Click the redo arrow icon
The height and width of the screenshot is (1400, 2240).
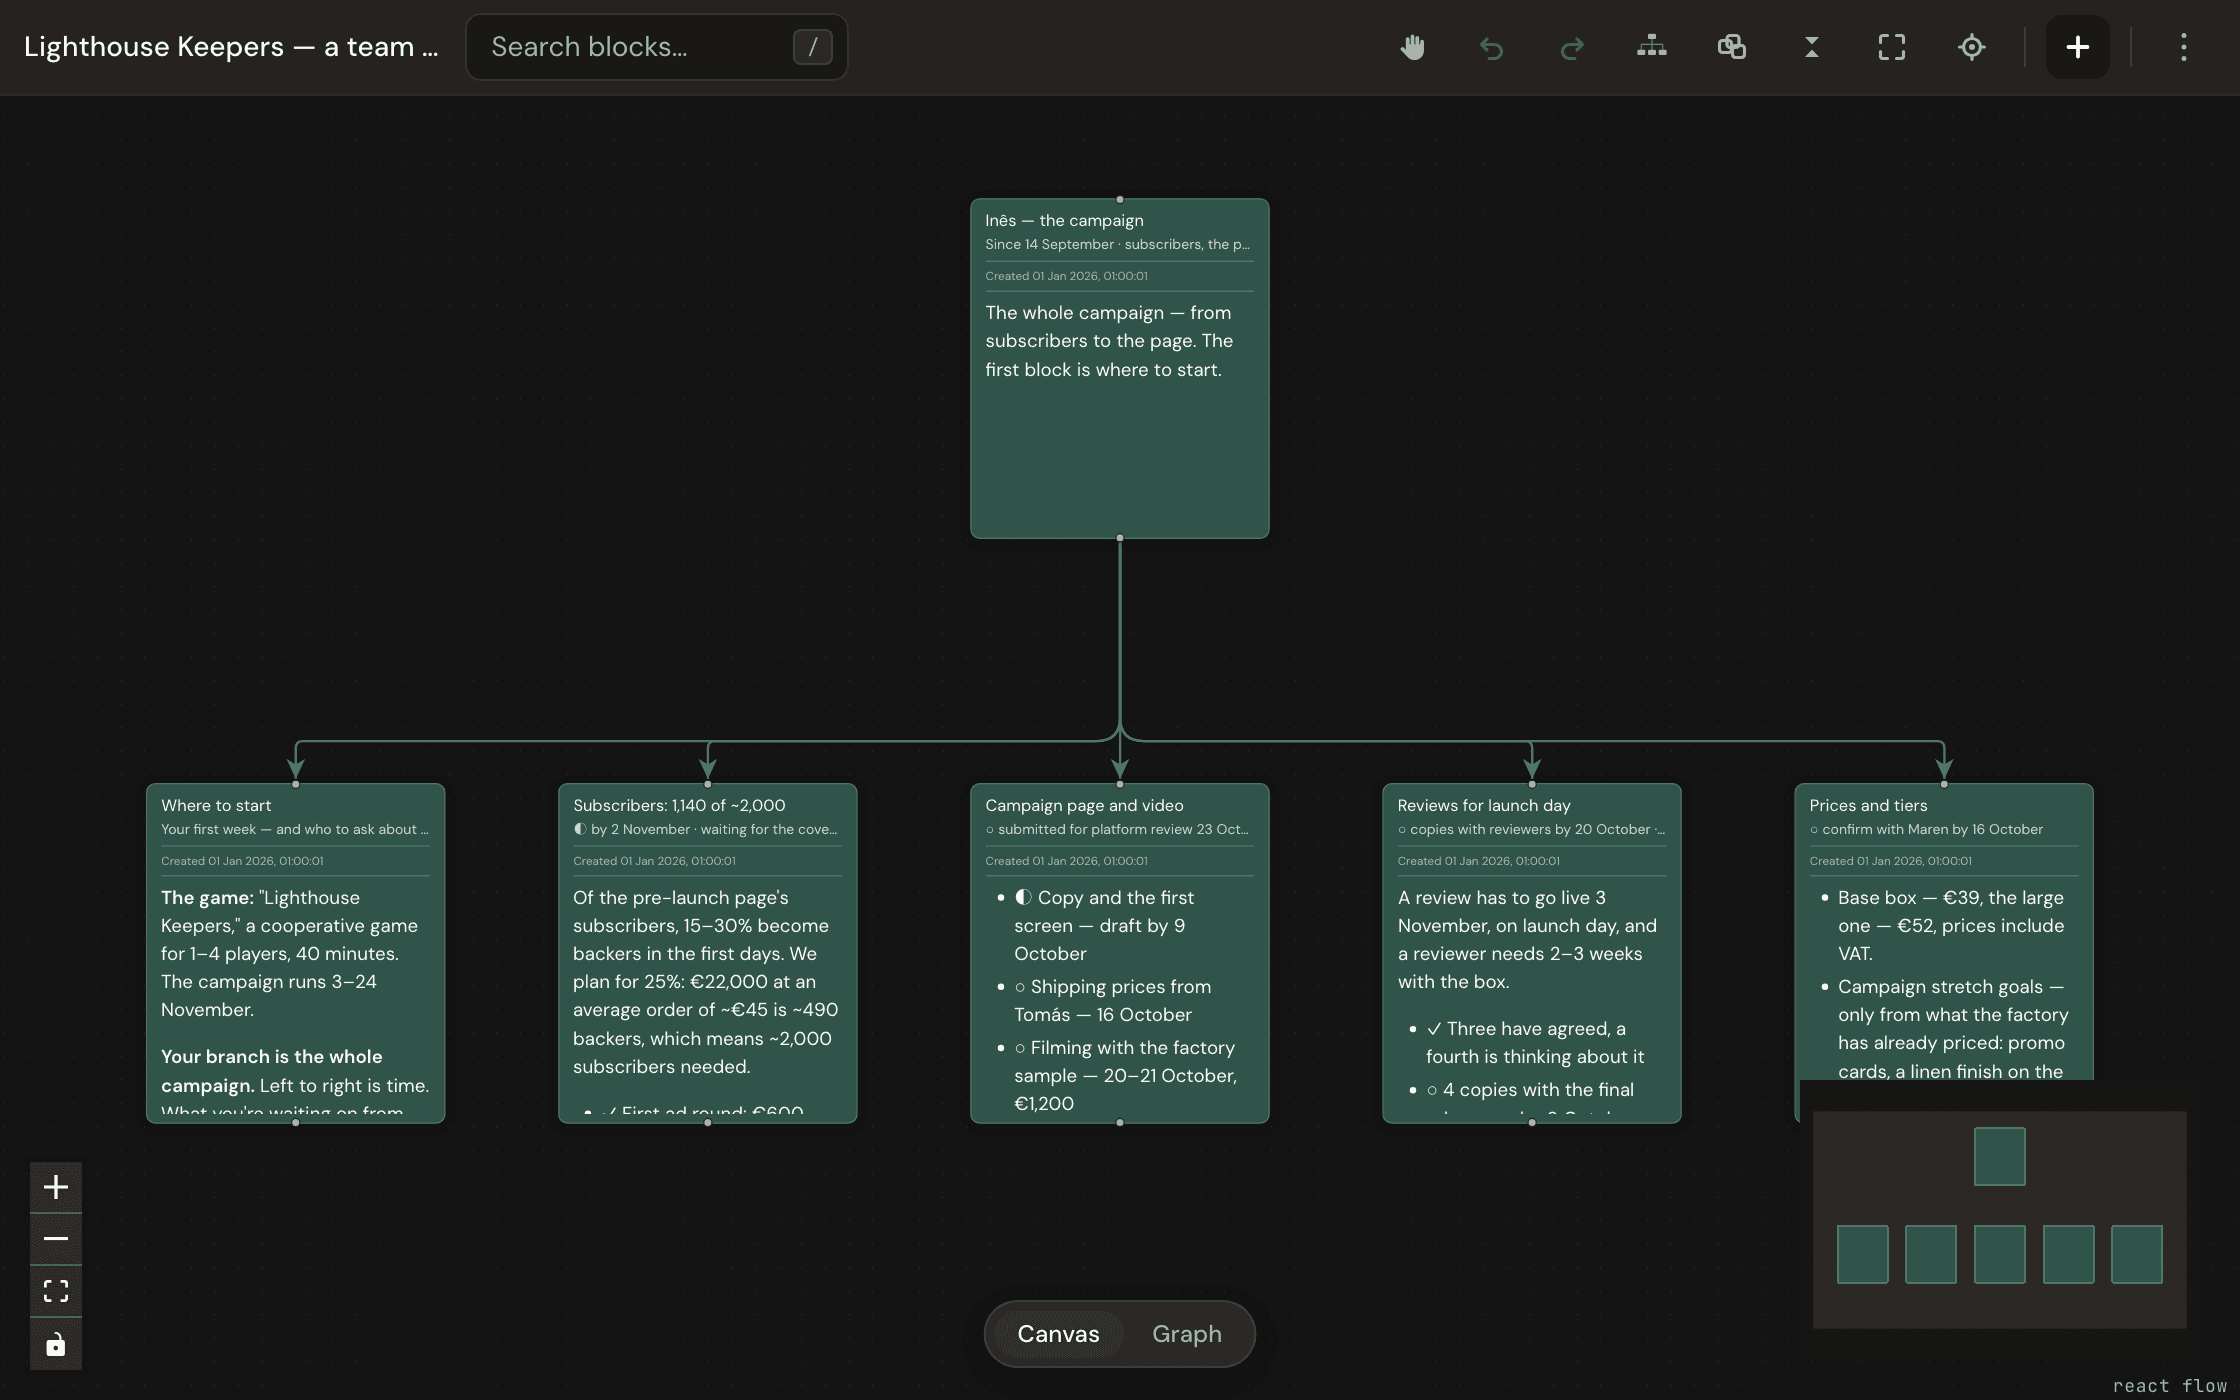pyautogui.click(x=1572, y=47)
